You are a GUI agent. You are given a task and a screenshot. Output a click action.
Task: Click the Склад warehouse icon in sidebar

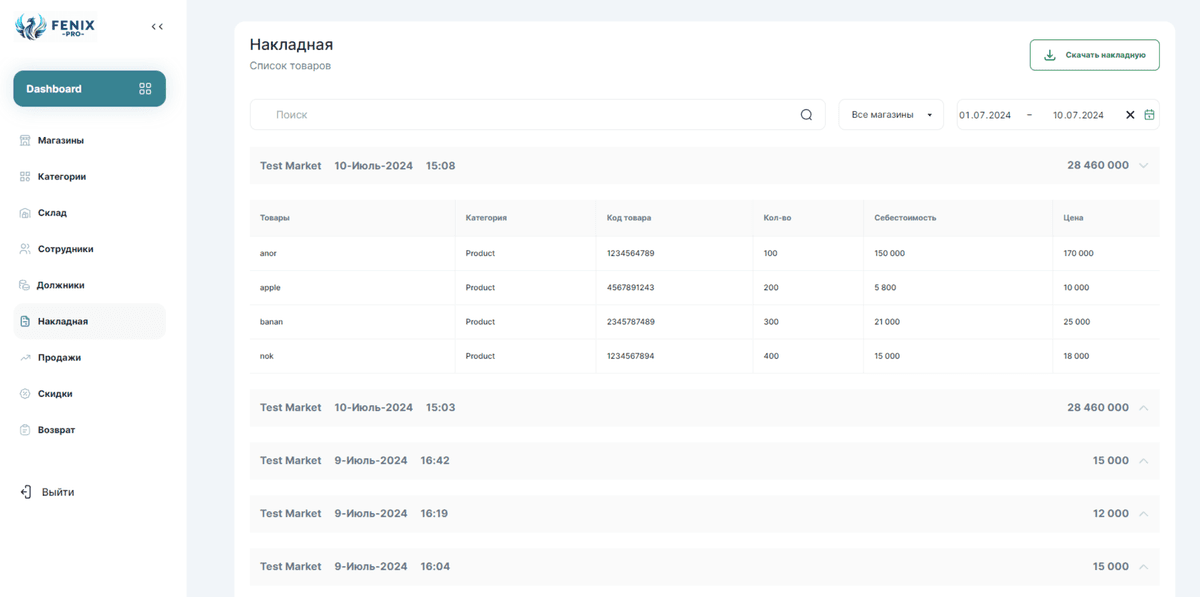25,213
